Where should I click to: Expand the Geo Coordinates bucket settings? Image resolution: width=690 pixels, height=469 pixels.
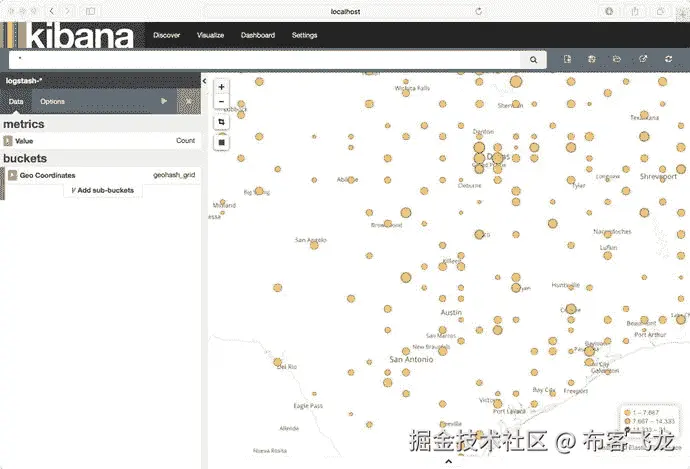[12, 175]
